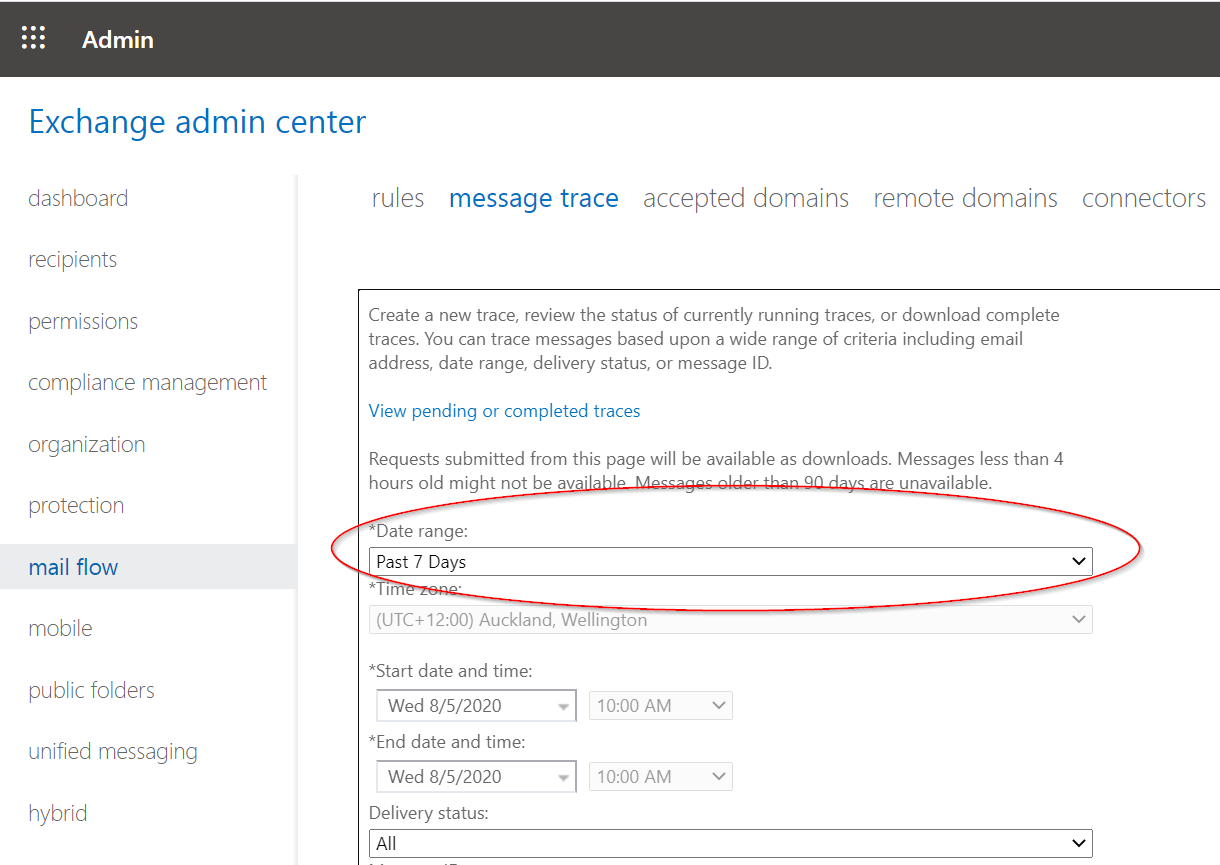
Task: Open the Start date picker dropdown
Action: tap(564, 706)
